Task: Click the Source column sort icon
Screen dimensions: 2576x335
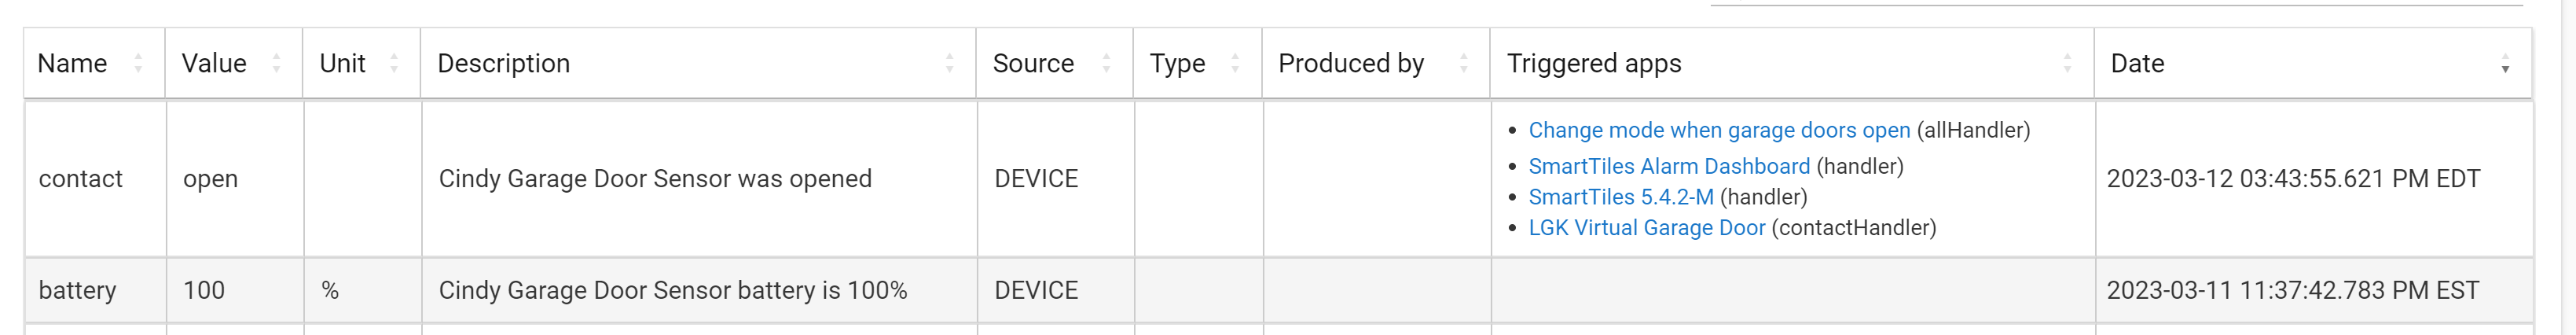Action: (1106, 63)
